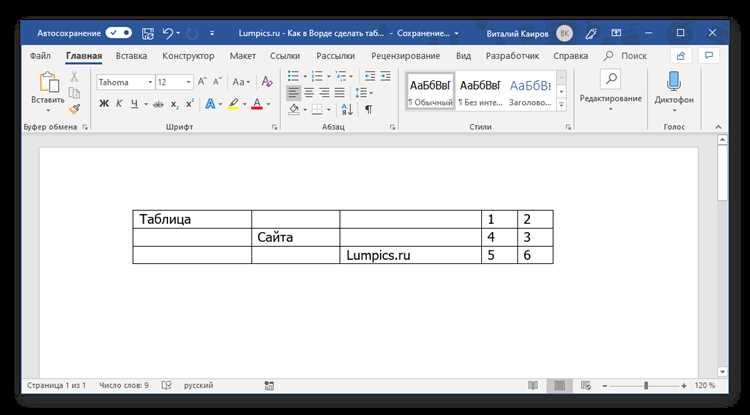Select the Format Painter brush icon
The width and height of the screenshot is (750, 415).
click(74, 109)
